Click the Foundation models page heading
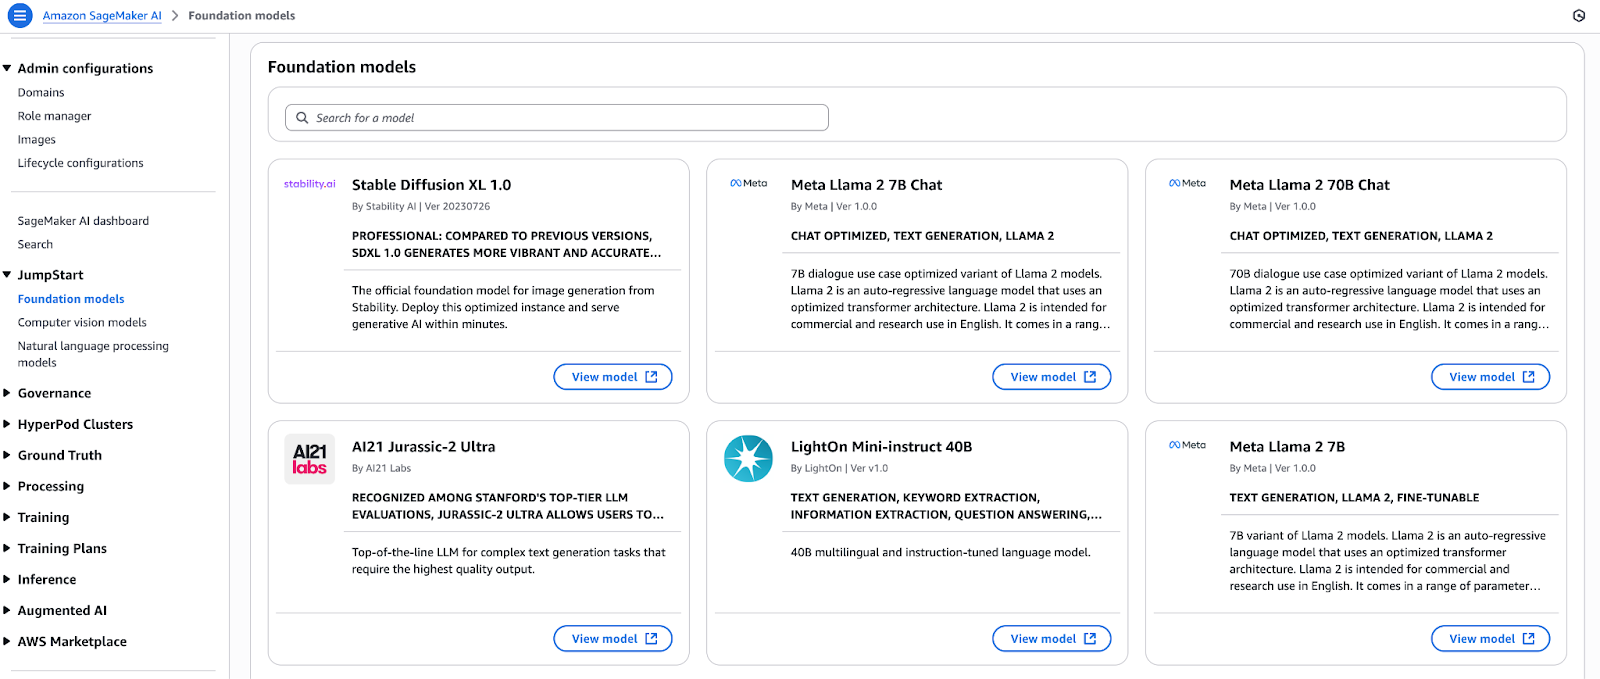1600x679 pixels. click(342, 67)
